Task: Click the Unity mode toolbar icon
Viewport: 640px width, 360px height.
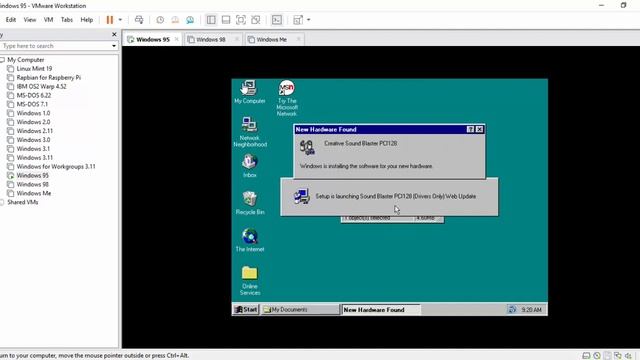Action: pos(256,20)
